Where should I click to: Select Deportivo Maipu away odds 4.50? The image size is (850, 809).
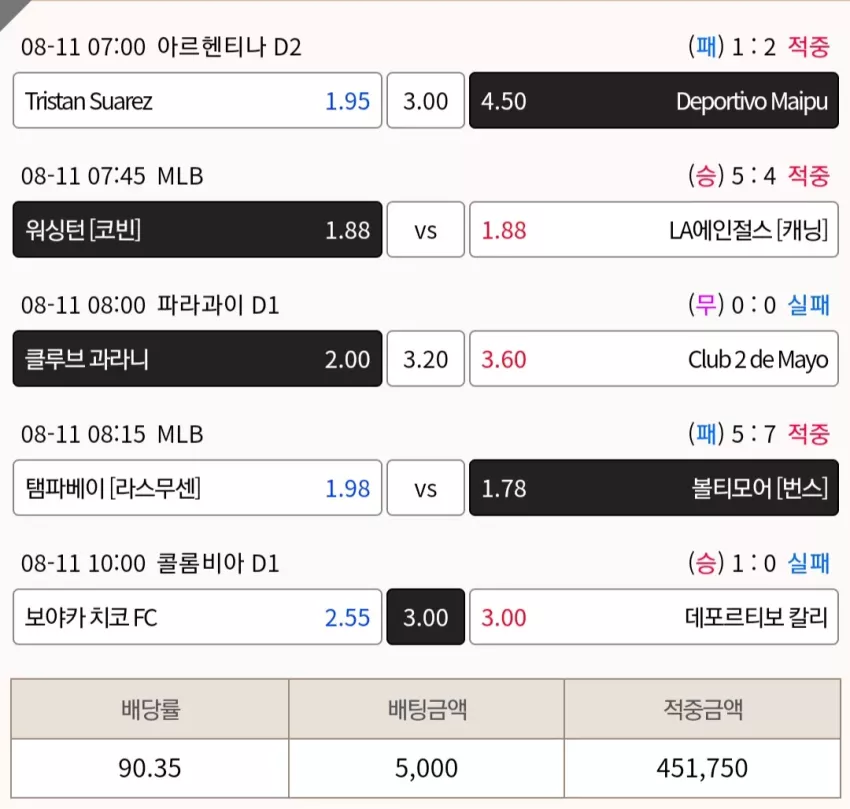(x=654, y=100)
